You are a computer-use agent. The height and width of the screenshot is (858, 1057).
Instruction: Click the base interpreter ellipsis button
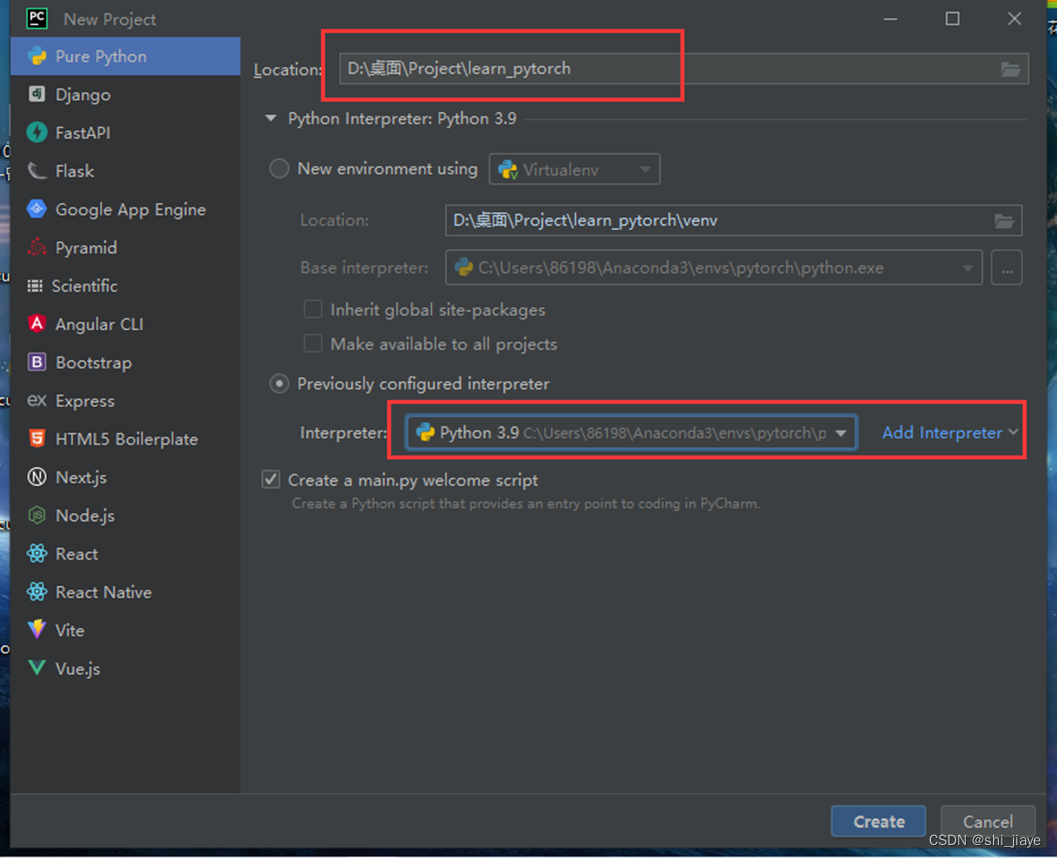tap(1006, 268)
